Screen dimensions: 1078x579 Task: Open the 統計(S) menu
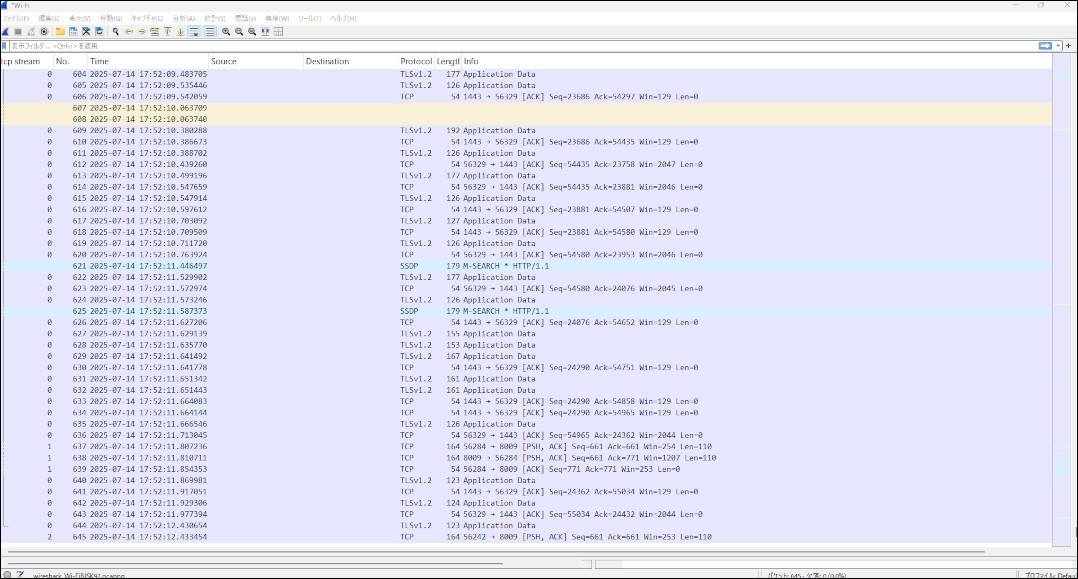[214, 19]
